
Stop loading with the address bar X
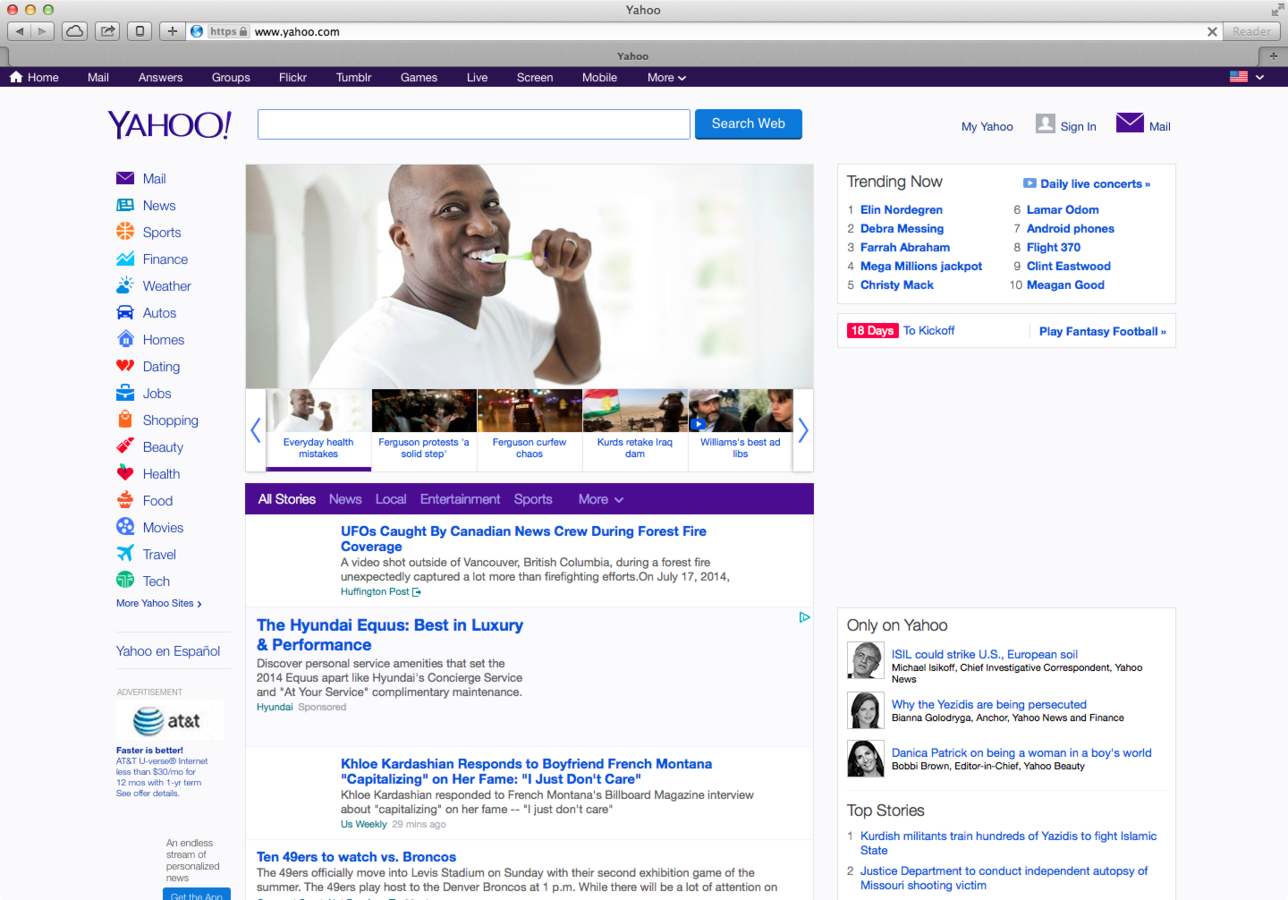(1212, 32)
